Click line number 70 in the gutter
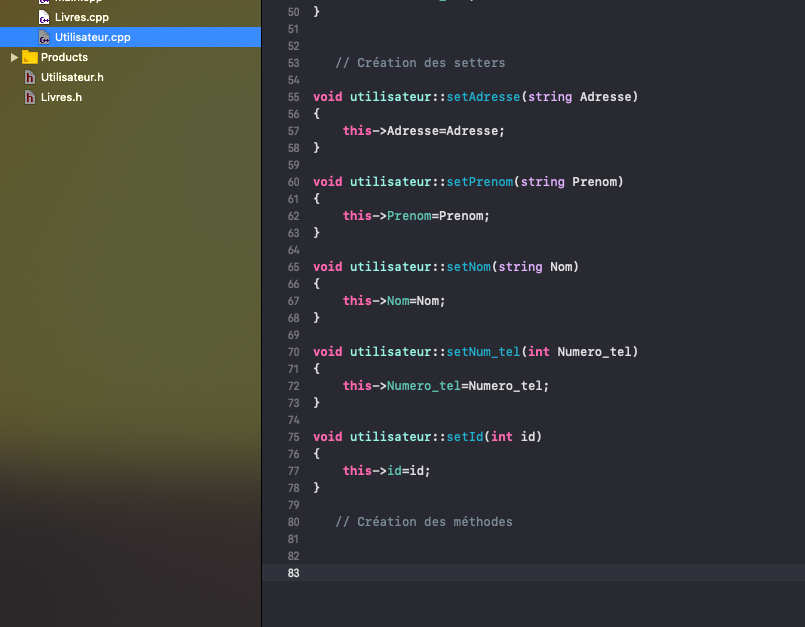805x627 pixels. (293, 352)
